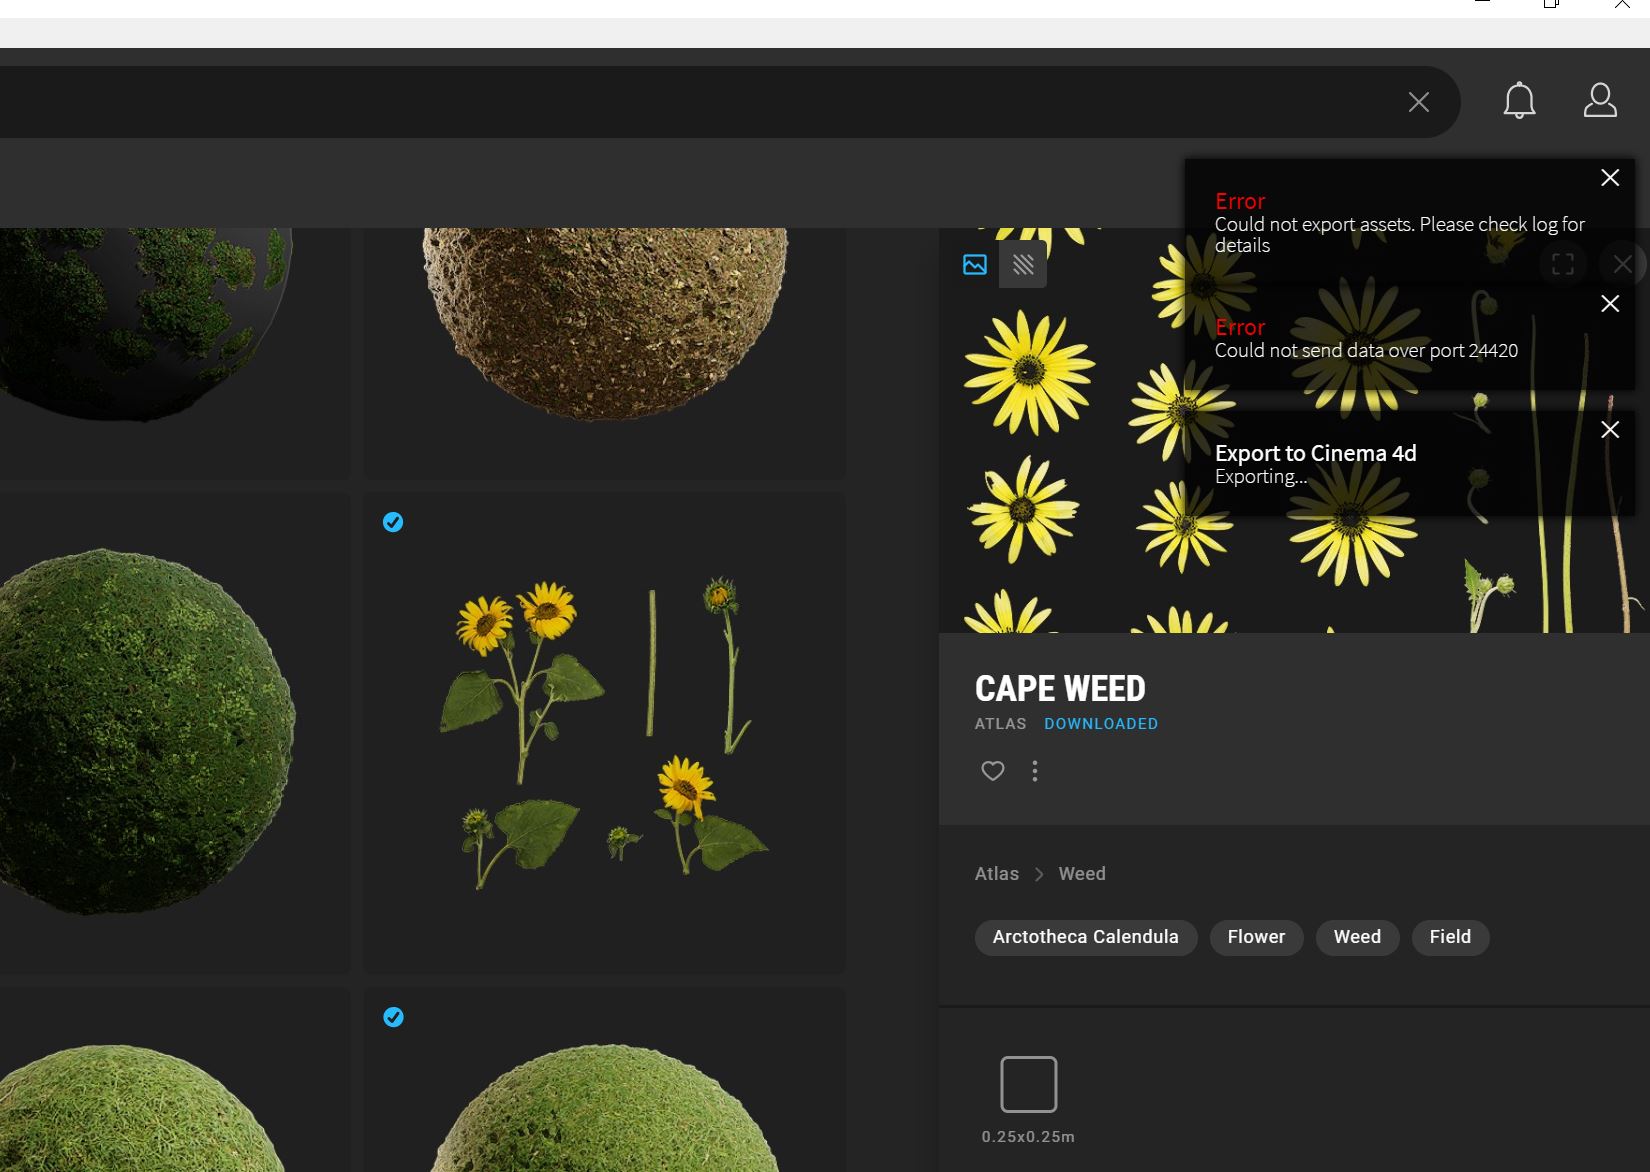This screenshot has width=1650, height=1172.
Task: Open the user account profile
Action: click(1600, 101)
